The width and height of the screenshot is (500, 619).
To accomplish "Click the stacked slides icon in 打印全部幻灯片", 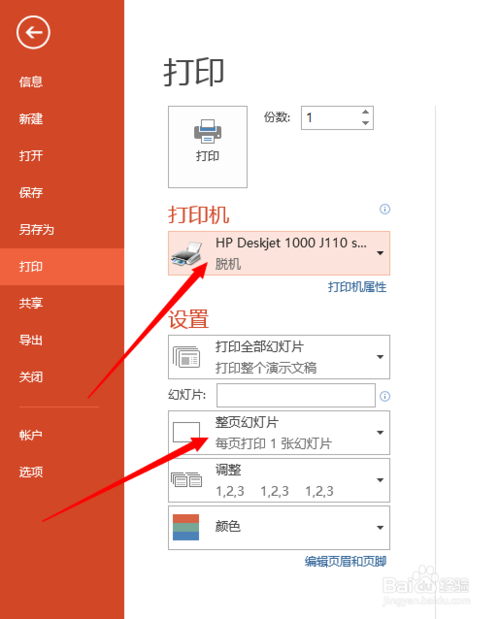I will (x=186, y=357).
